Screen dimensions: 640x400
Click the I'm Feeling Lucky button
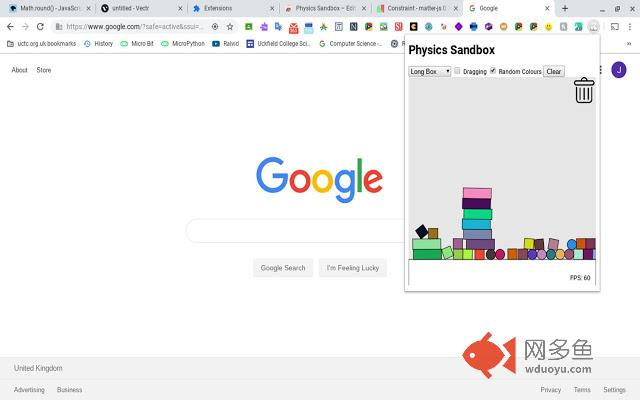[353, 268]
